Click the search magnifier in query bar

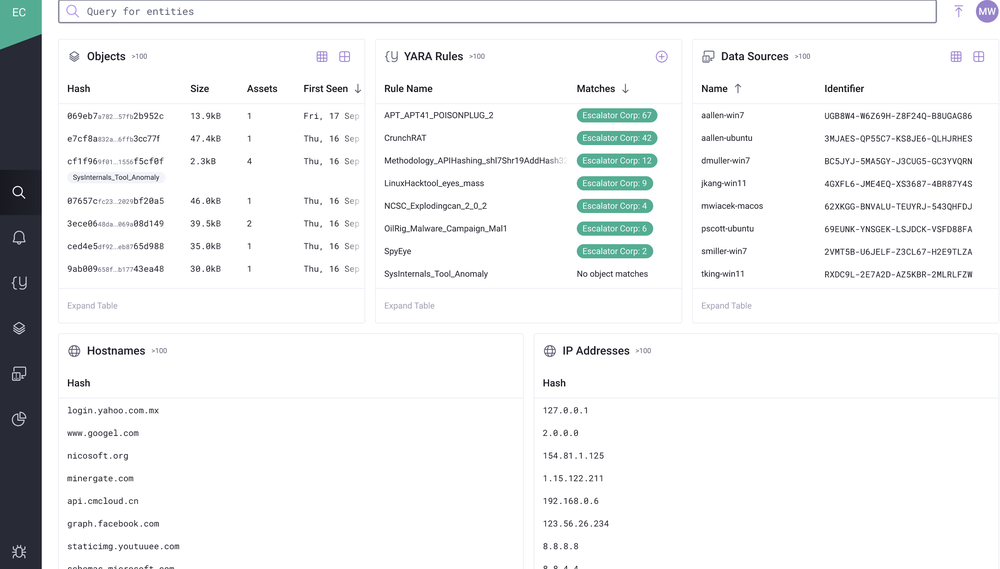[73, 11]
